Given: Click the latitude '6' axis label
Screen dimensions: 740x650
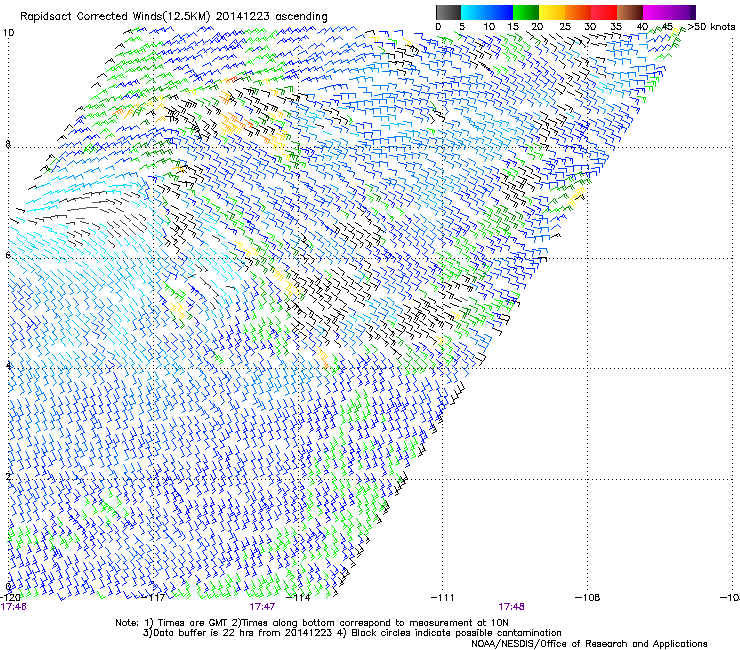Looking at the screenshot, I should click(x=8, y=255).
